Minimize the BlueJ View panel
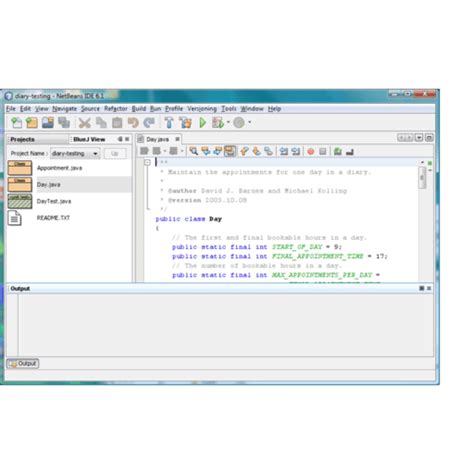This screenshot has width=474, height=474. point(120,139)
